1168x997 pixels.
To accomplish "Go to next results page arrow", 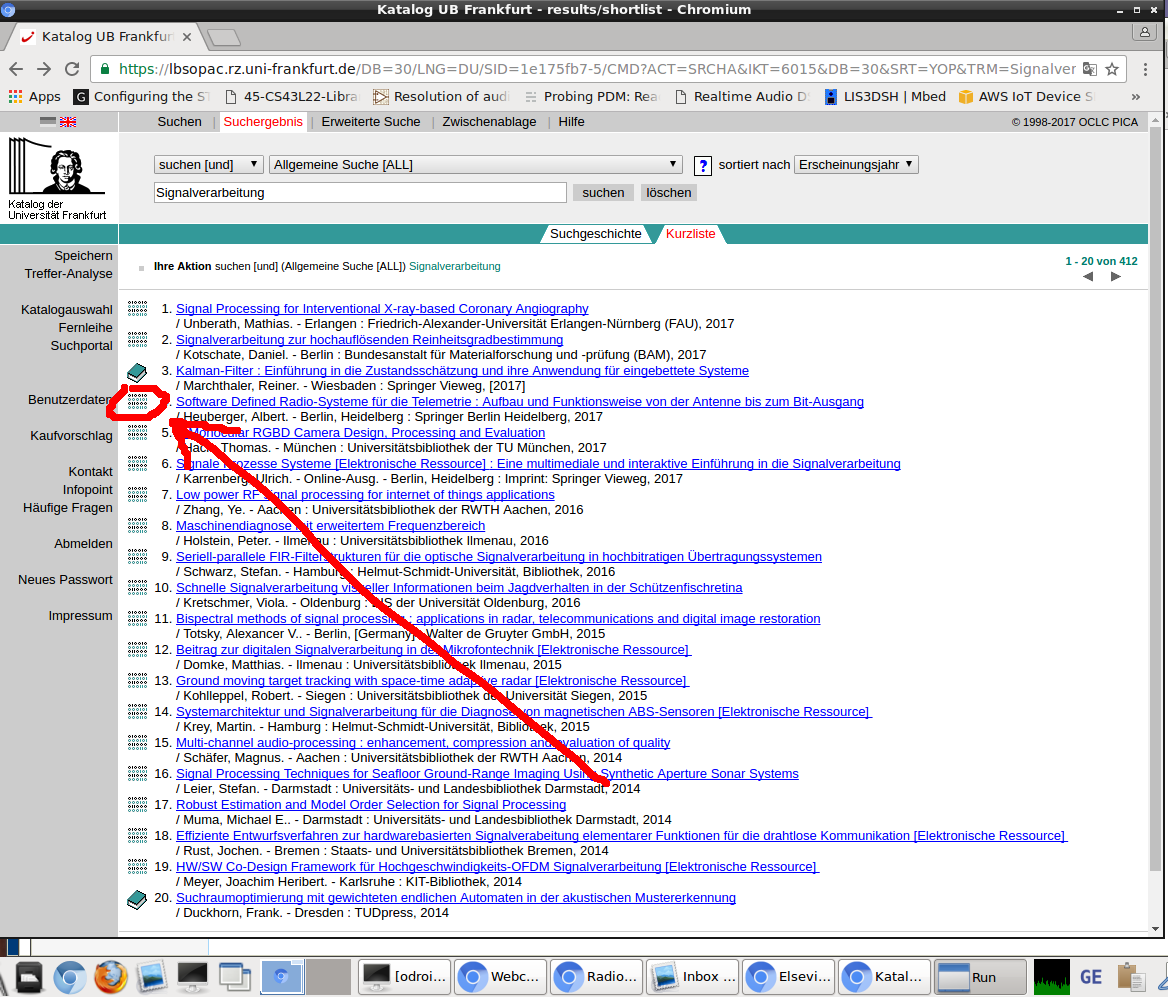I will [x=1116, y=277].
